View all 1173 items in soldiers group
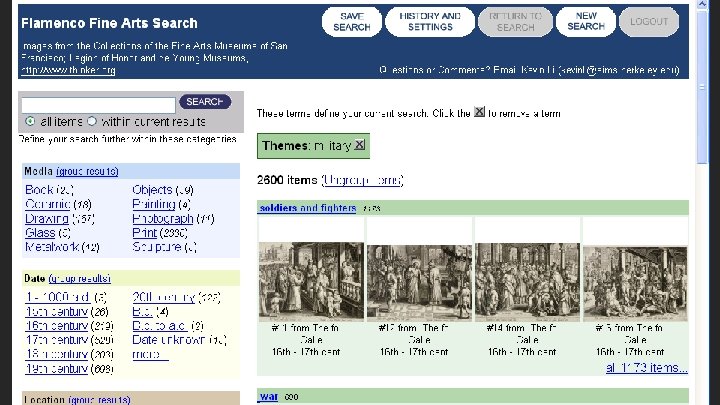 click(647, 368)
